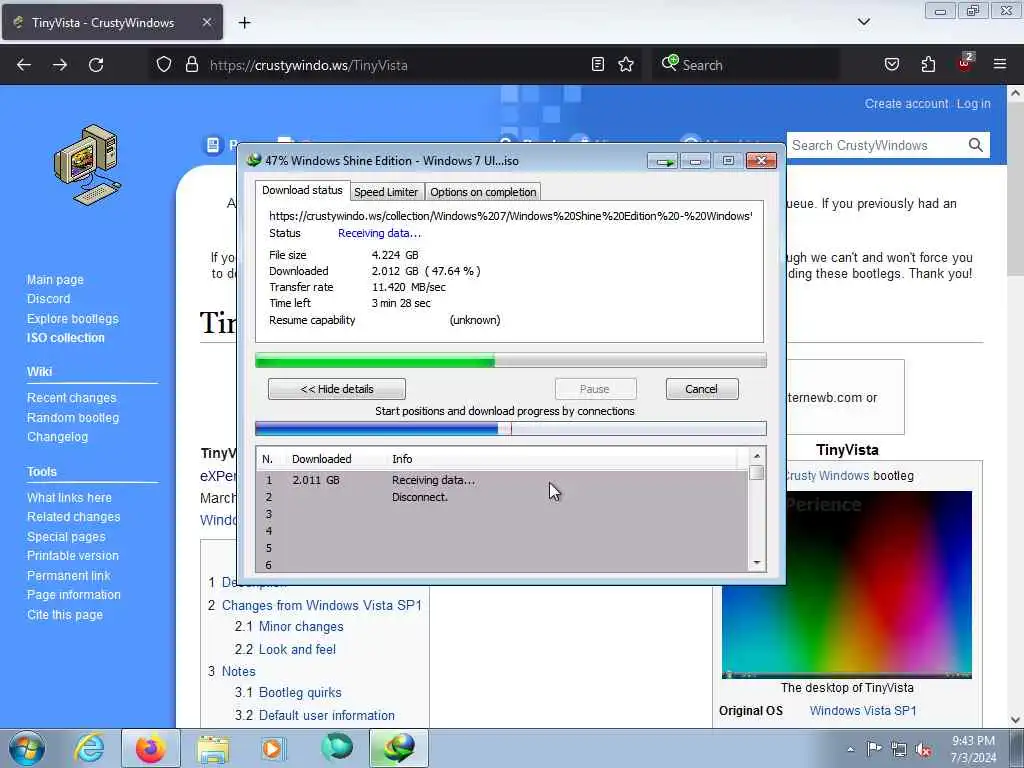Open Random bootleg sidebar link
This screenshot has width=1024, height=768.
pos(72,417)
